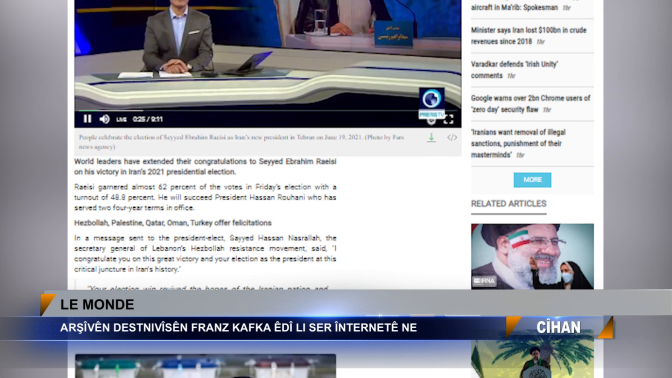Screen dimensions: 672x378
Task: Pause the video with the pause icon
Action: click(x=87, y=119)
